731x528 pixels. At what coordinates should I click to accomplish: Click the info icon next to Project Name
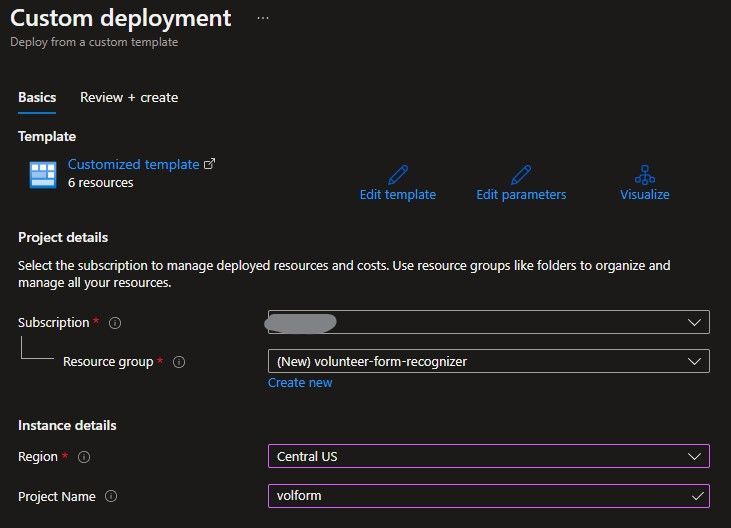point(110,496)
